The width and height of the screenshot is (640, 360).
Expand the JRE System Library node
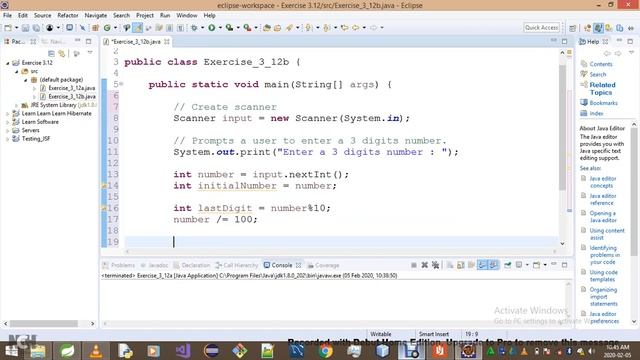(16, 105)
